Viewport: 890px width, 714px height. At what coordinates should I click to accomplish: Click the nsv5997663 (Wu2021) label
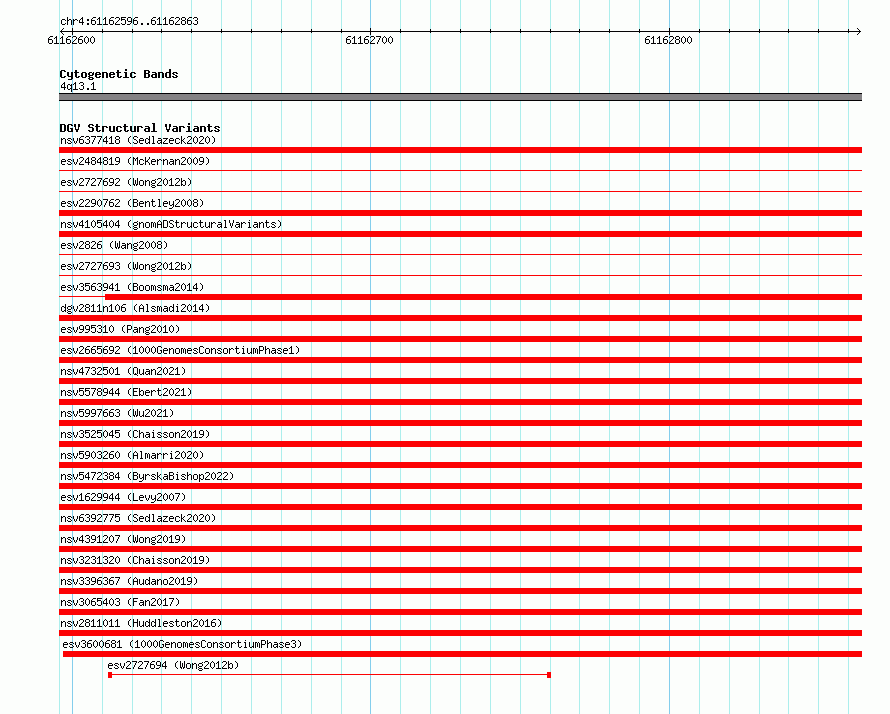click(117, 413)
